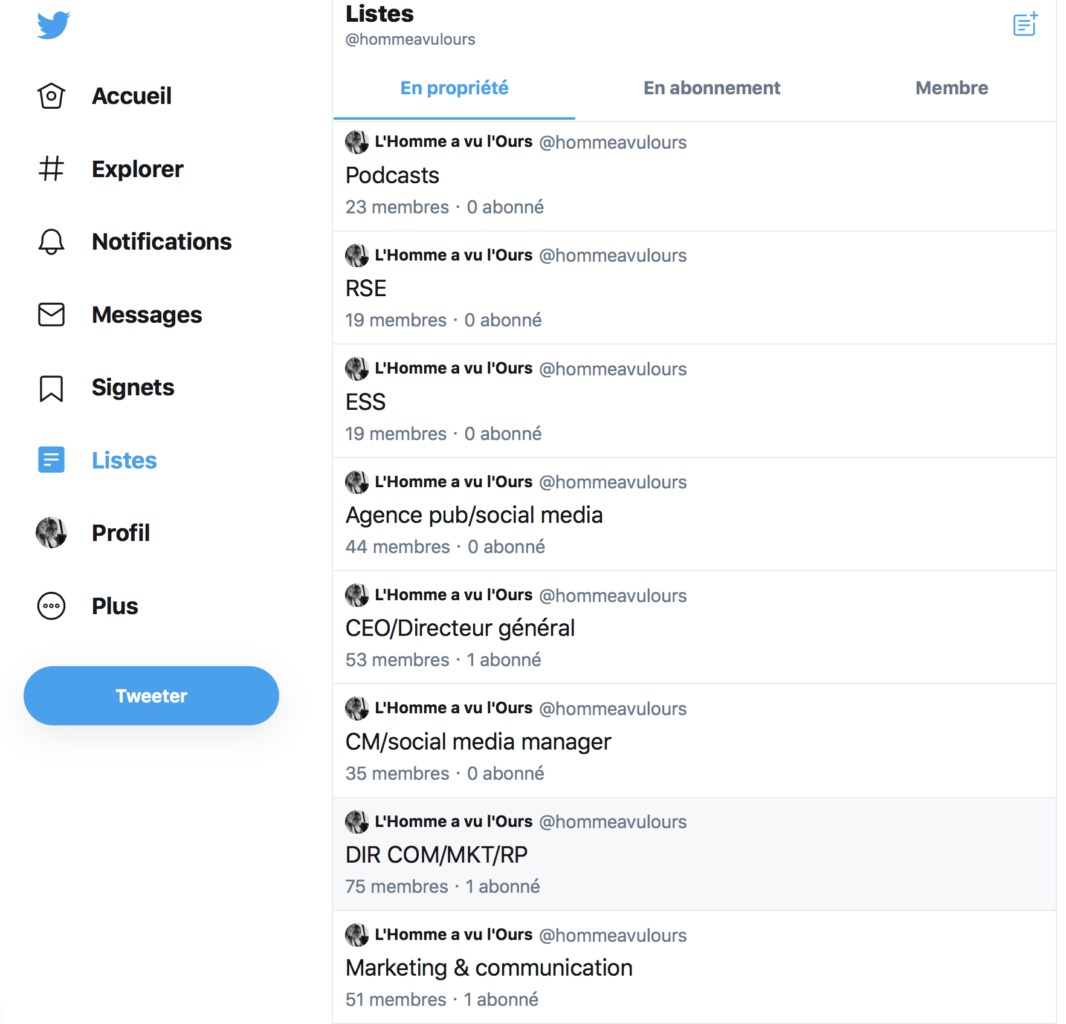The image size is (1066, 1024).
Task: Click the Tweeter button
Action: click(151, 696)
